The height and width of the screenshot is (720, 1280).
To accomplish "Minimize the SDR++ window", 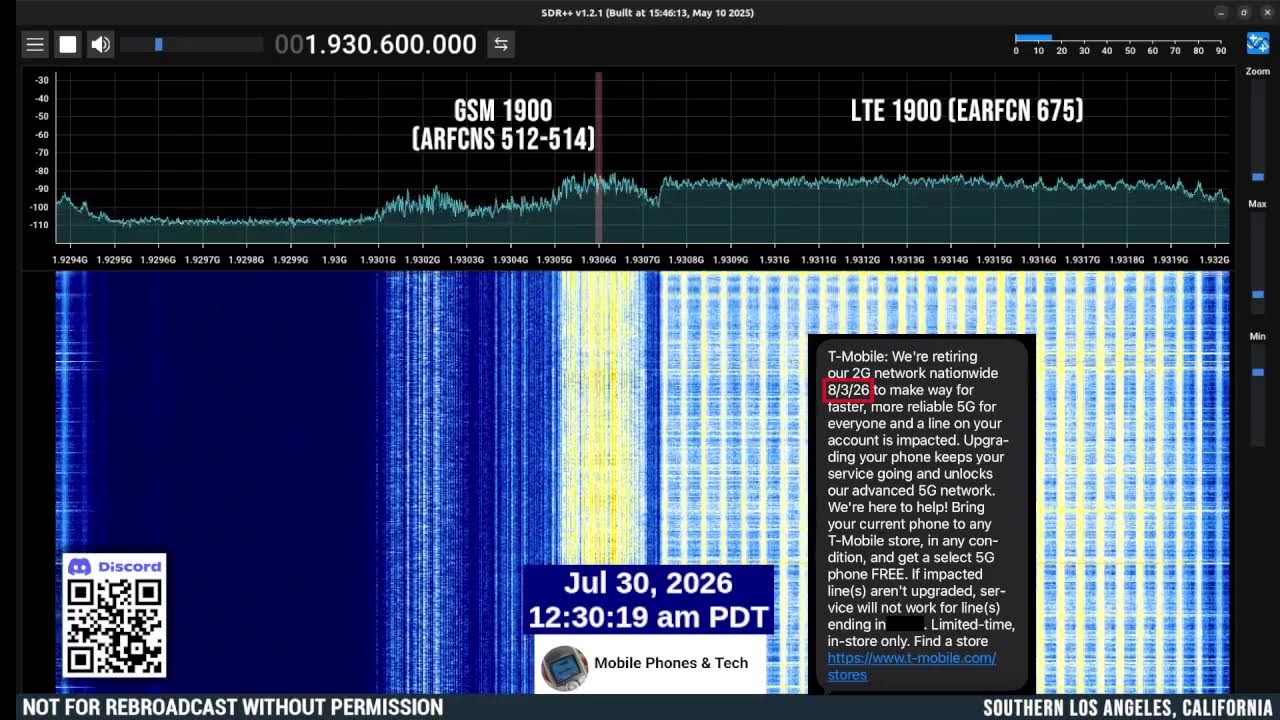I will coord(1221,12).
